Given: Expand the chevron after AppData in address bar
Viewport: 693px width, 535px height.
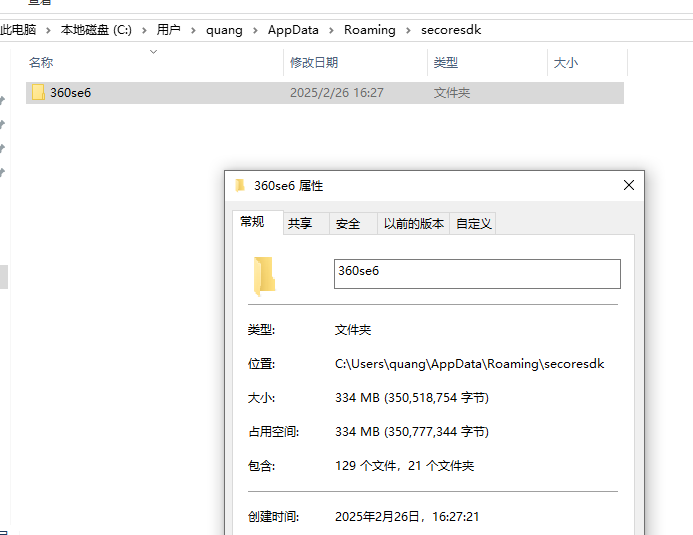Looking at the screenshot, I should point(331,30).
